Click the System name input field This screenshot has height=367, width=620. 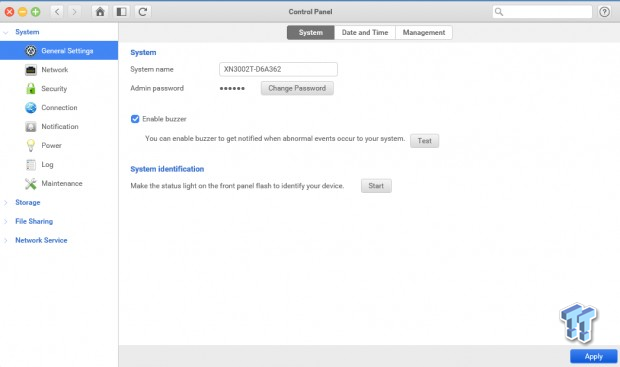tap(278, 69)
